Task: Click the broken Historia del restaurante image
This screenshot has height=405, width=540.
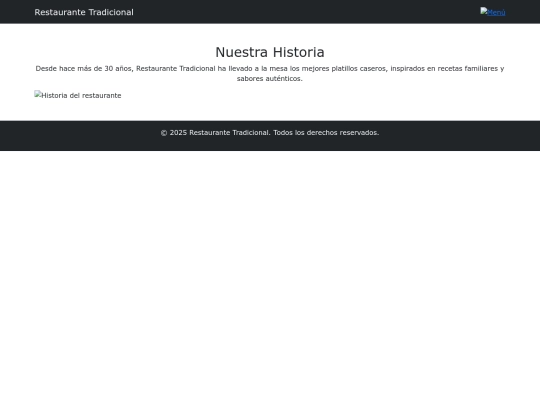Action: 78,95
